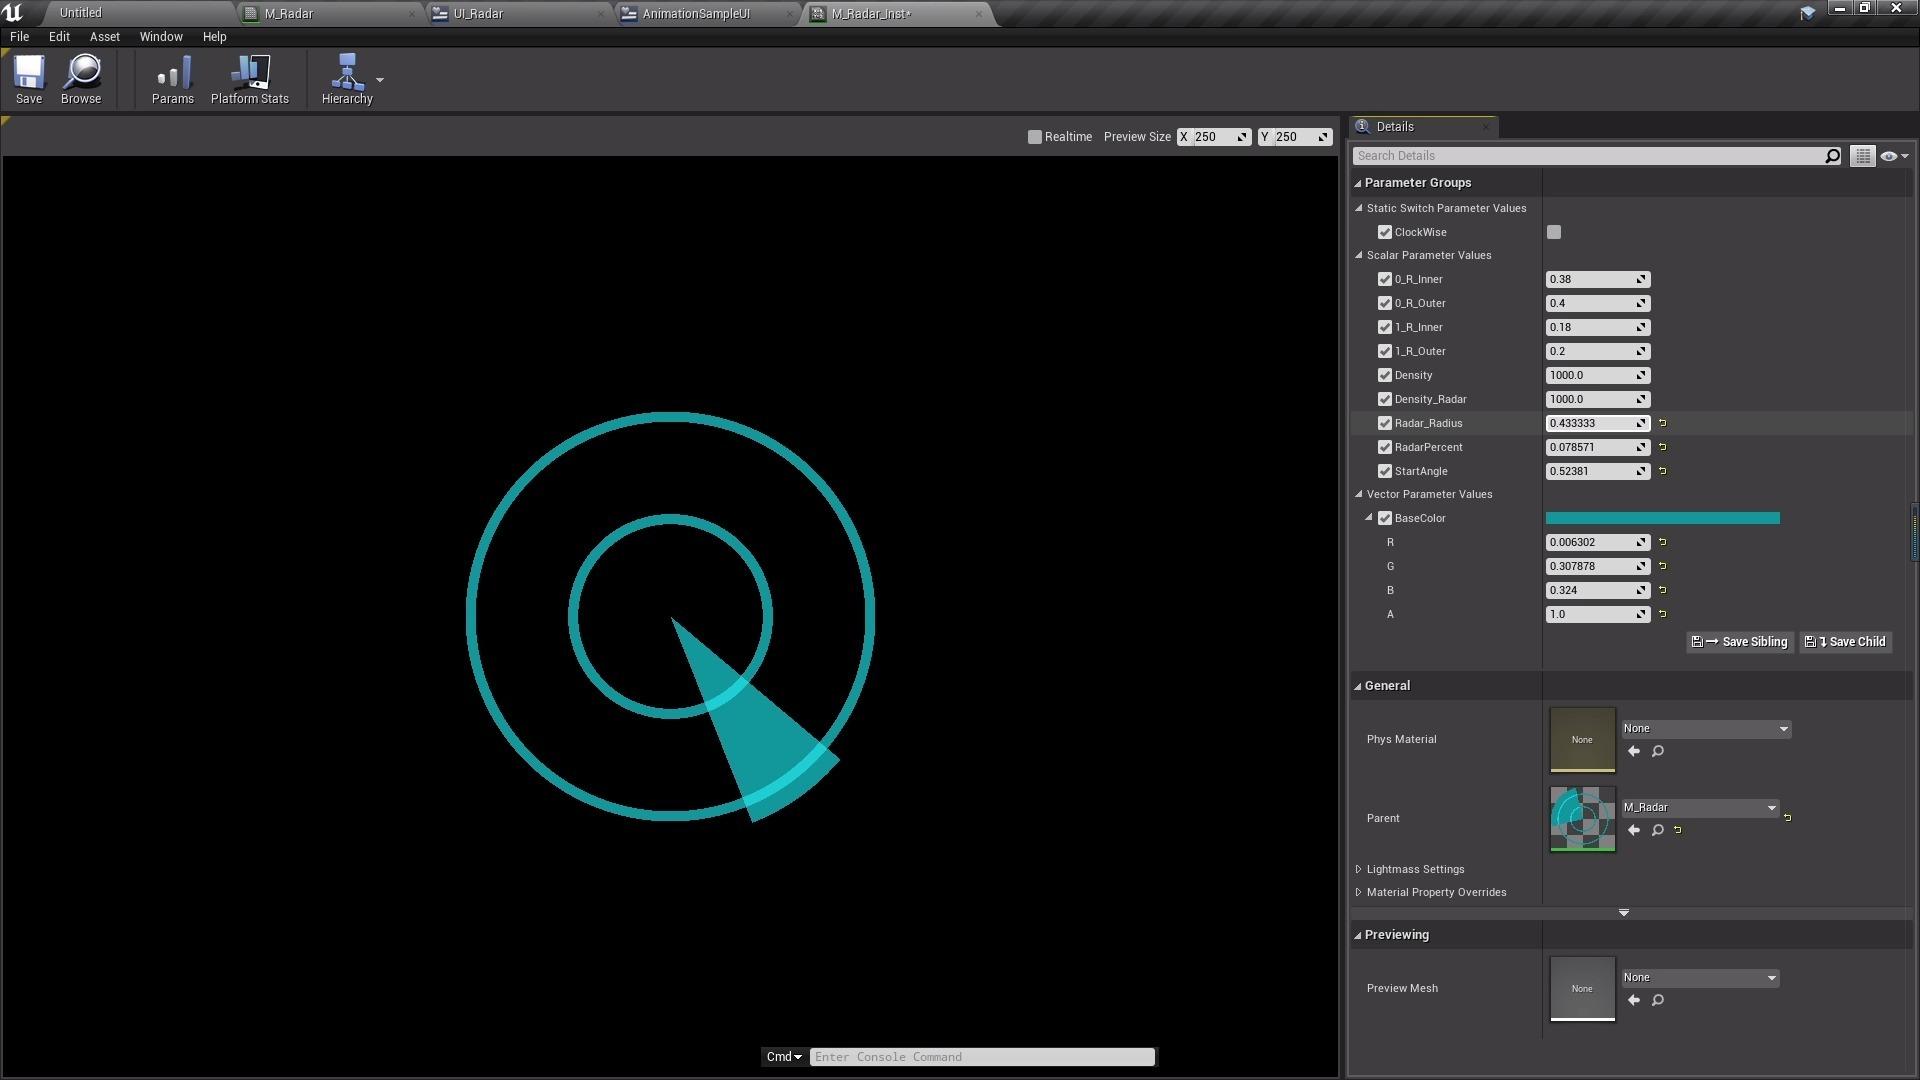Screen dimensions: 1920x1080
Task: Open the Cmd console dropdown
Action: coord(784,1057)
